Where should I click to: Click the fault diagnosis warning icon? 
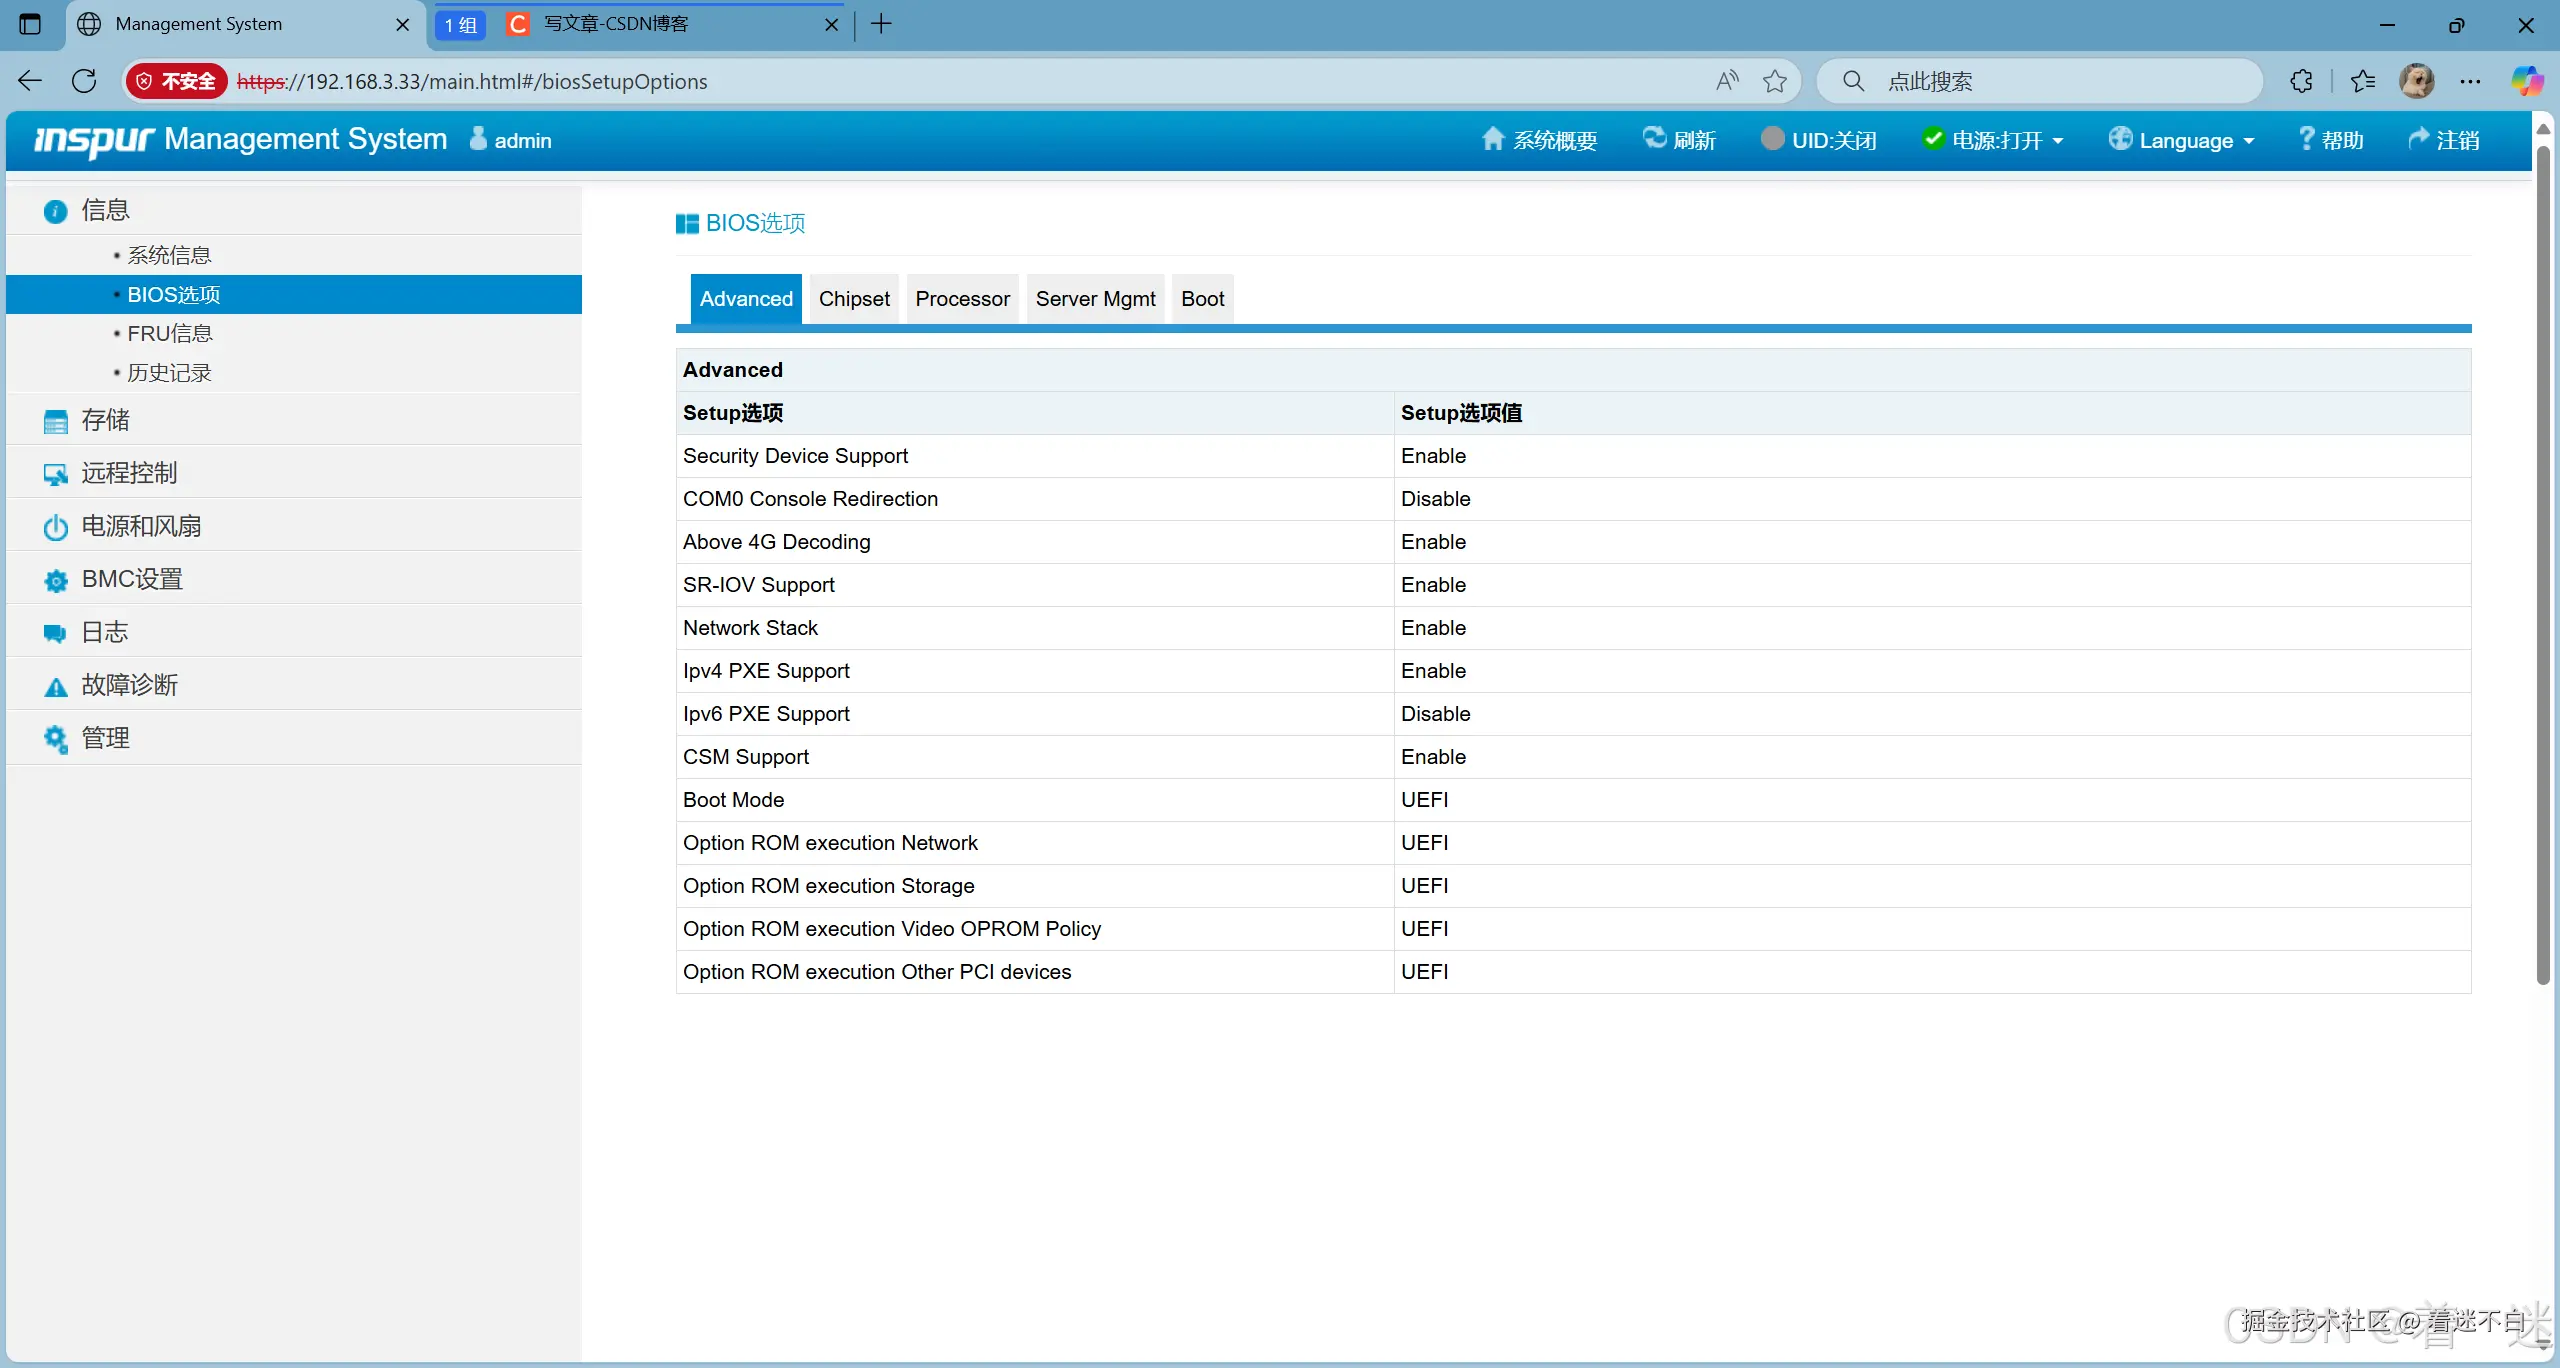[x=55, y=686]
